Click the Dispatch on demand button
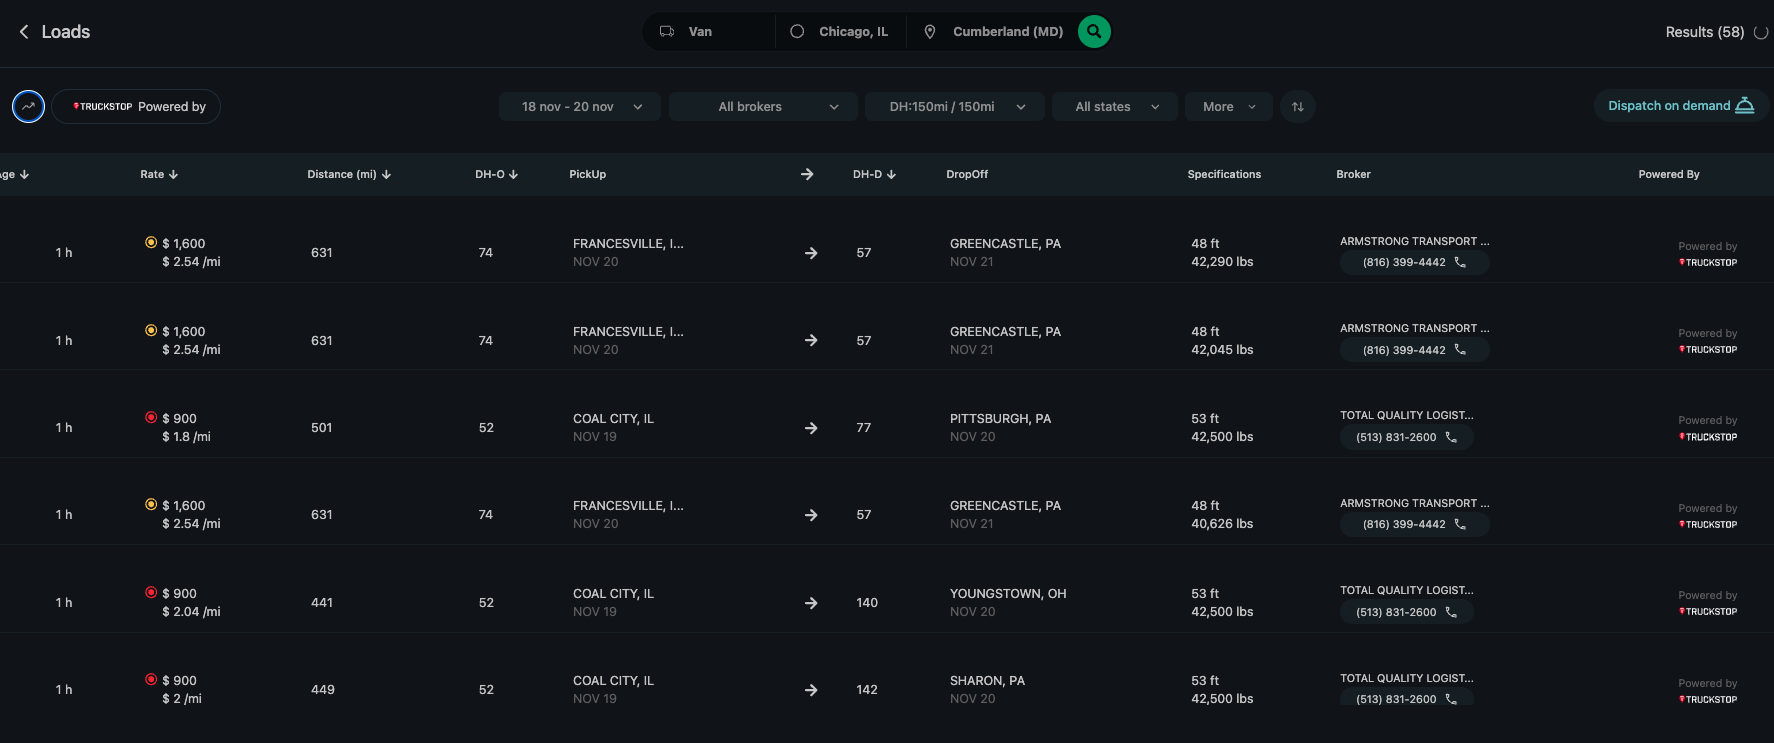The image size is (1774, 743). 1680,106
